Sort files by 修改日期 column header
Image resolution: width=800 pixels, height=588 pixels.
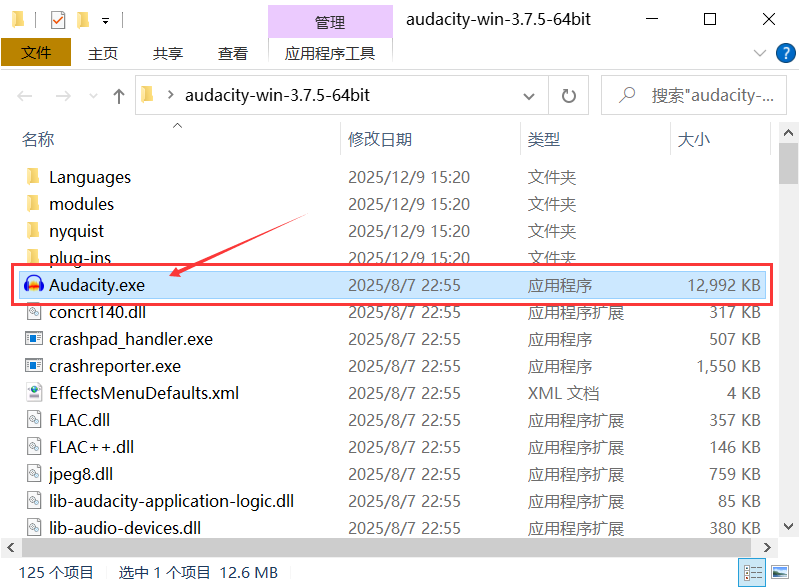point(380,139)
